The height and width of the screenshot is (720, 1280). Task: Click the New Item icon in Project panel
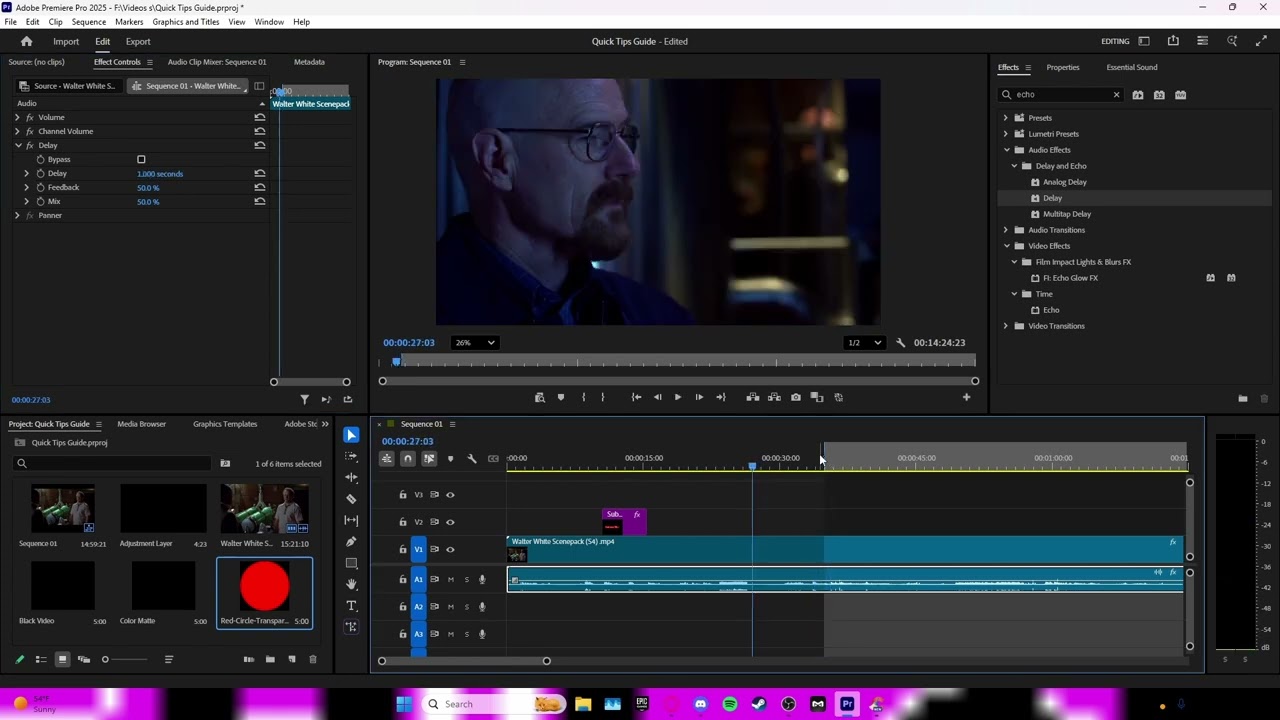292,659
